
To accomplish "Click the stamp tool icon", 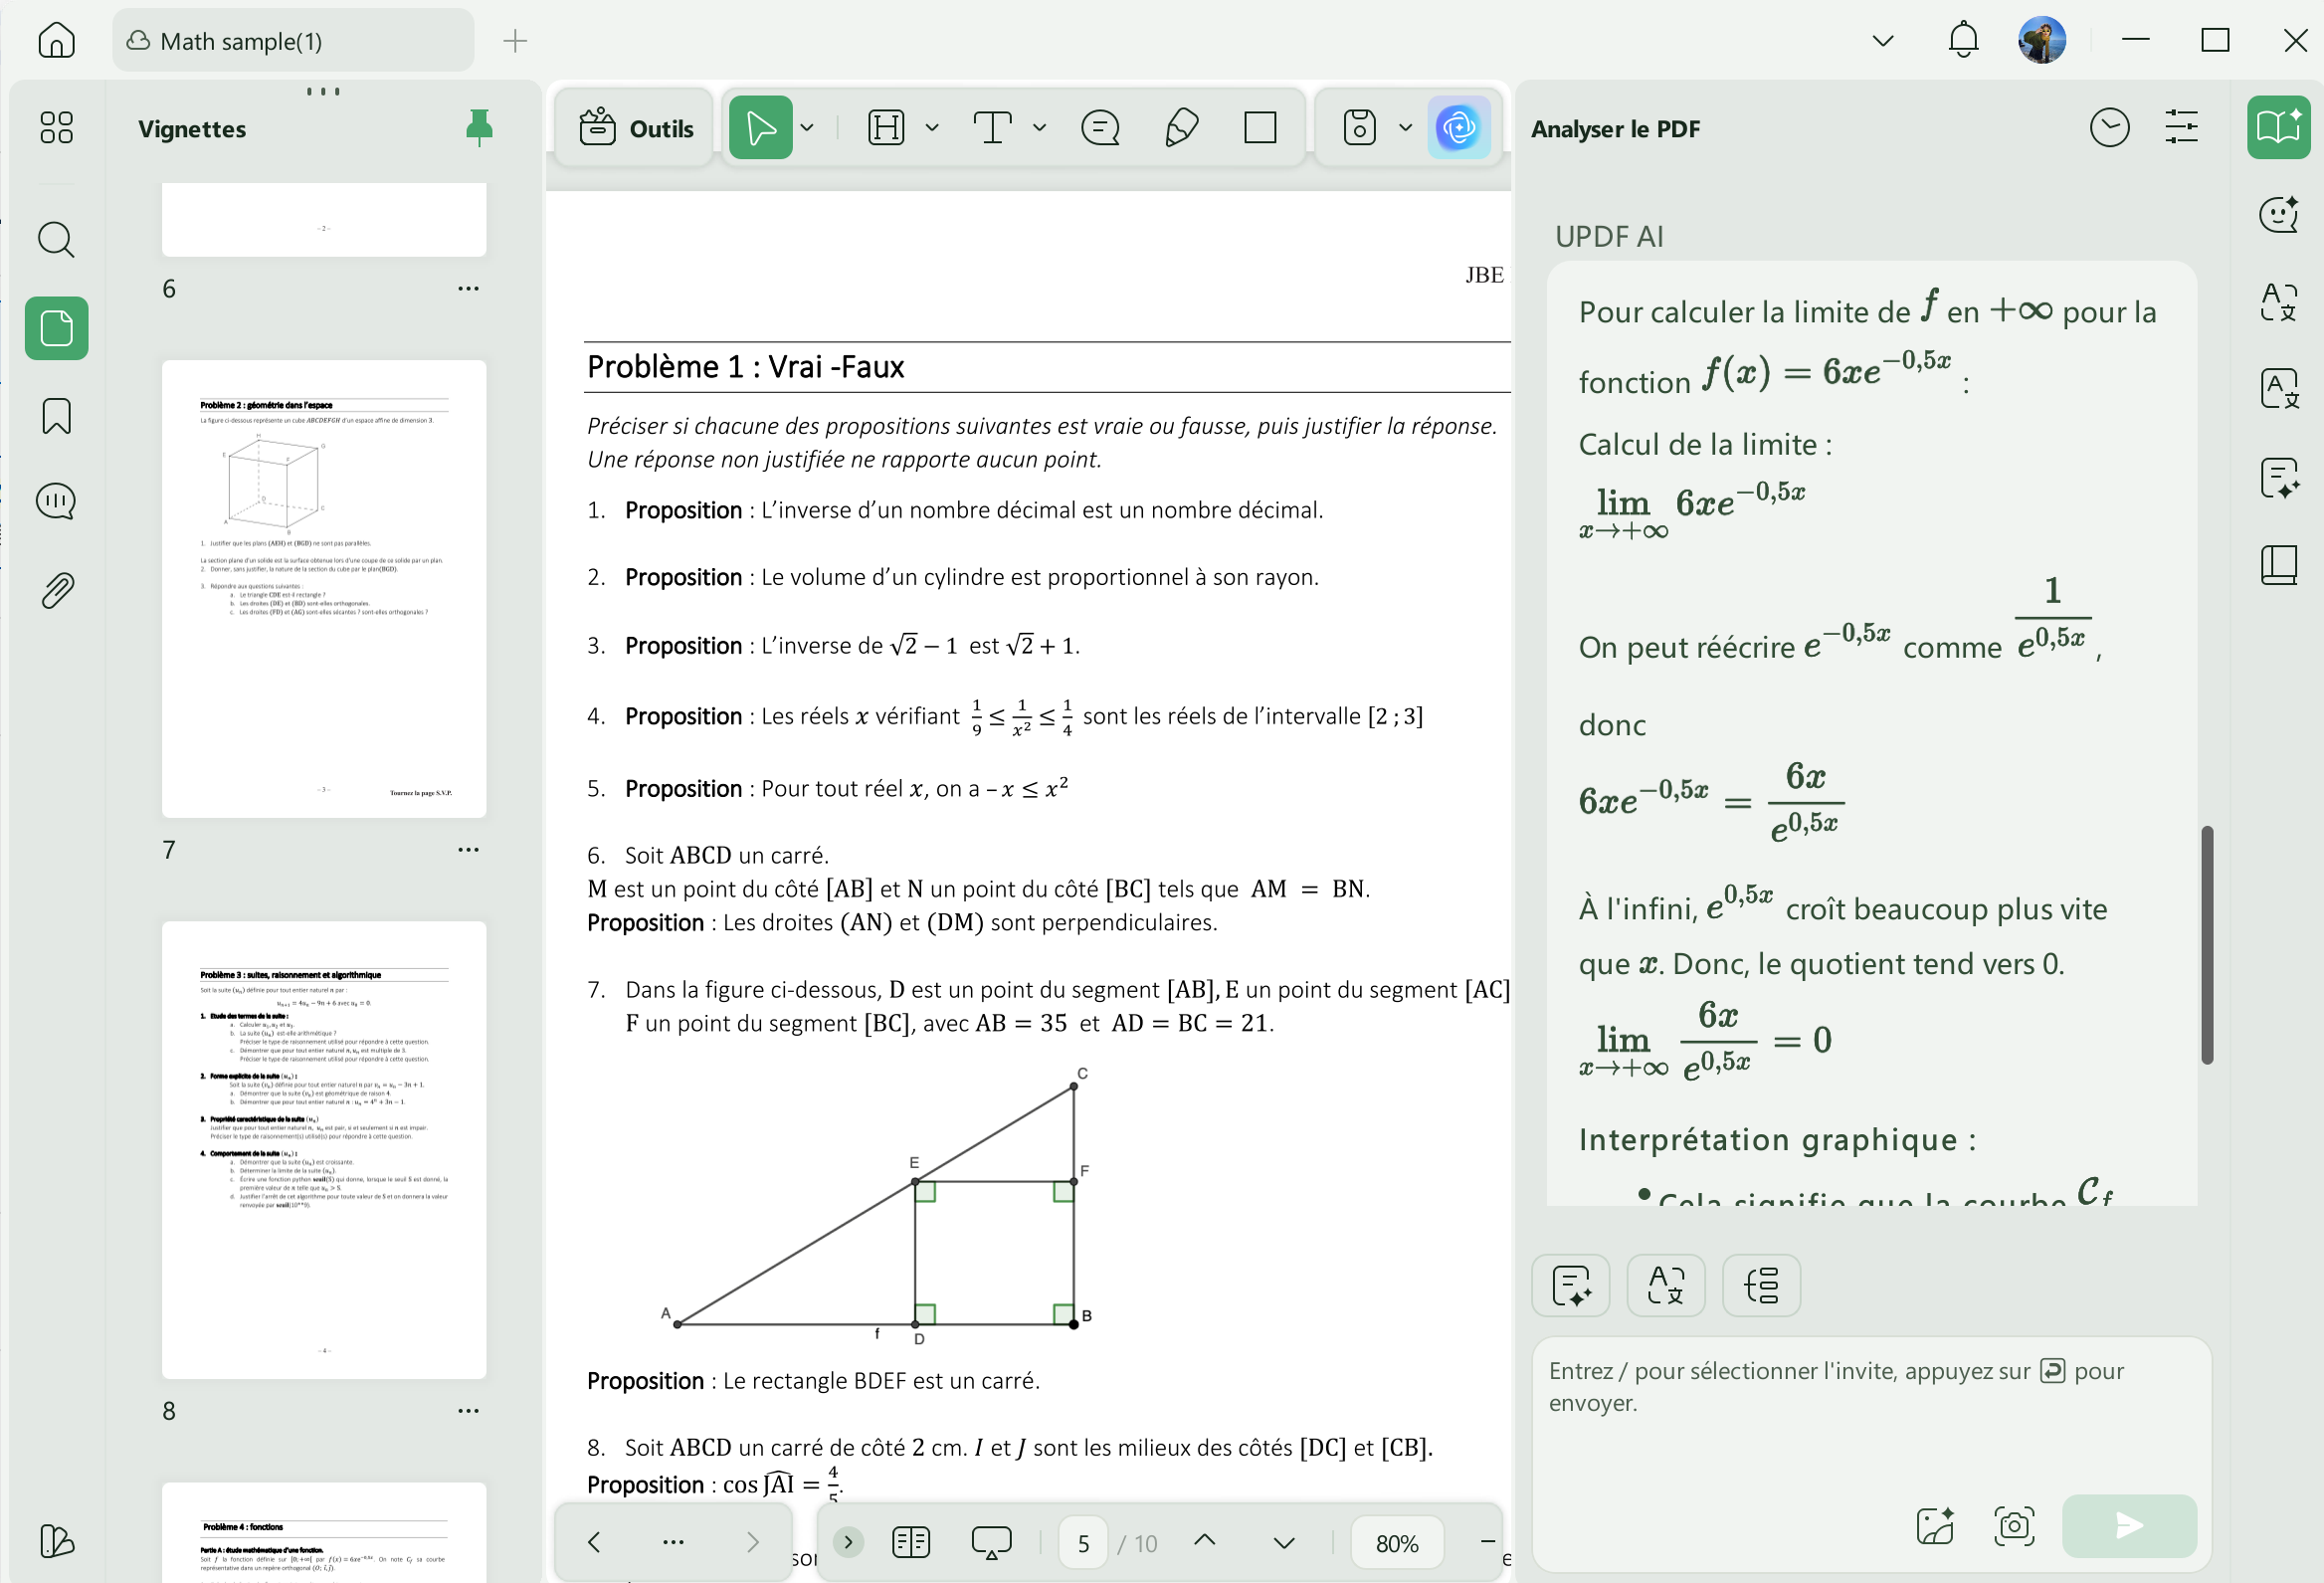I will click(x=1359, y=128).
